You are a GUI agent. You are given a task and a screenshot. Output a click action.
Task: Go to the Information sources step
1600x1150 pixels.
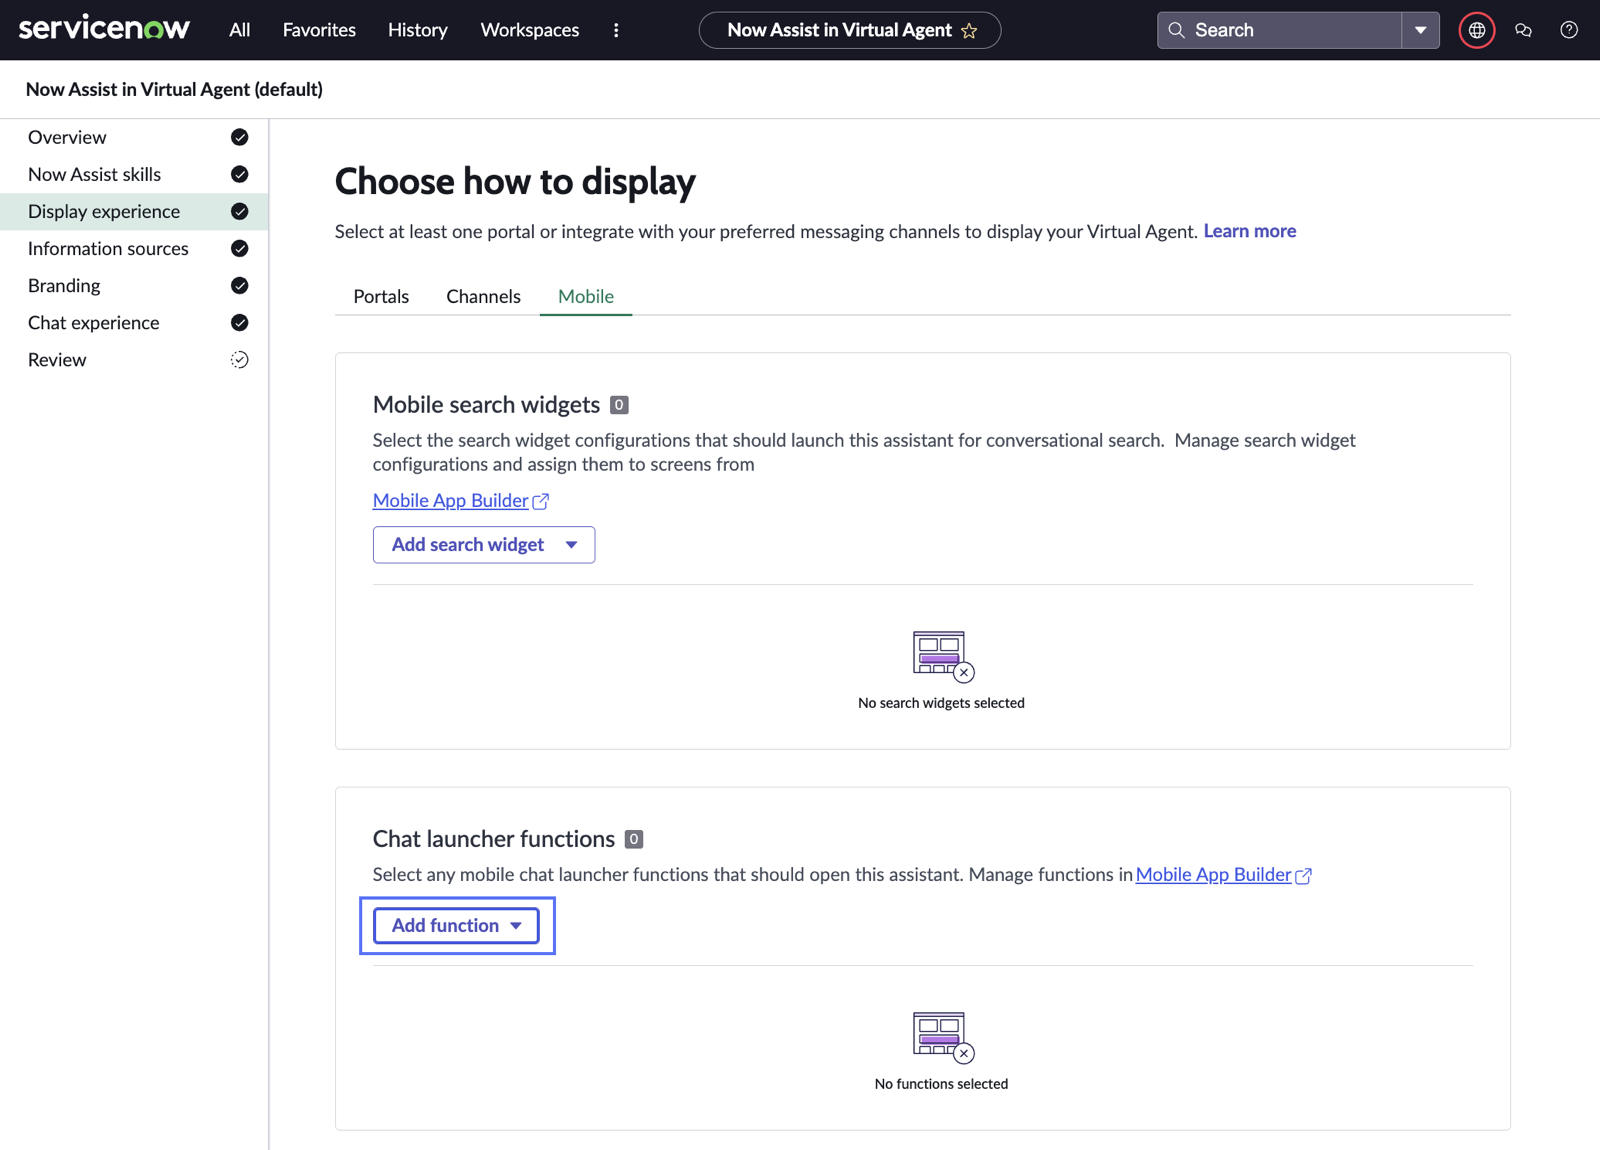(134, 248)
